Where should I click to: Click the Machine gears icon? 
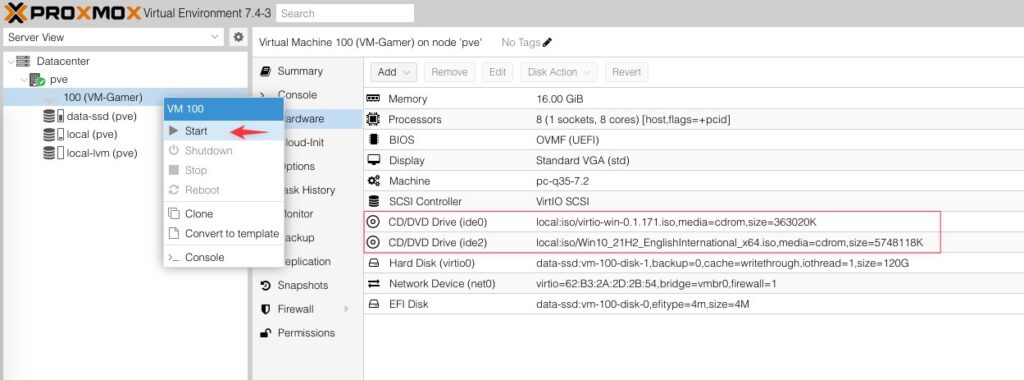[x=373, y=181]
